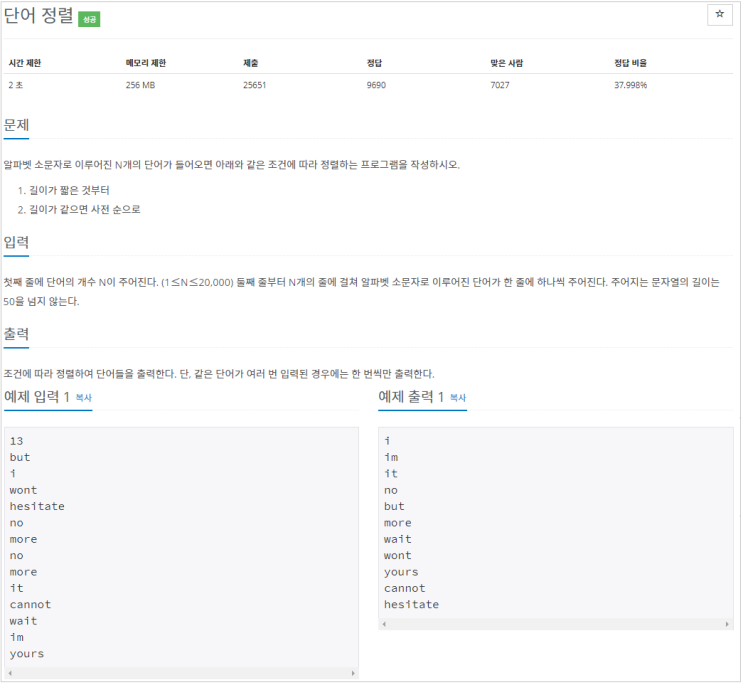
Task: Click the word hesitate in example input
Action: (37, 506)
